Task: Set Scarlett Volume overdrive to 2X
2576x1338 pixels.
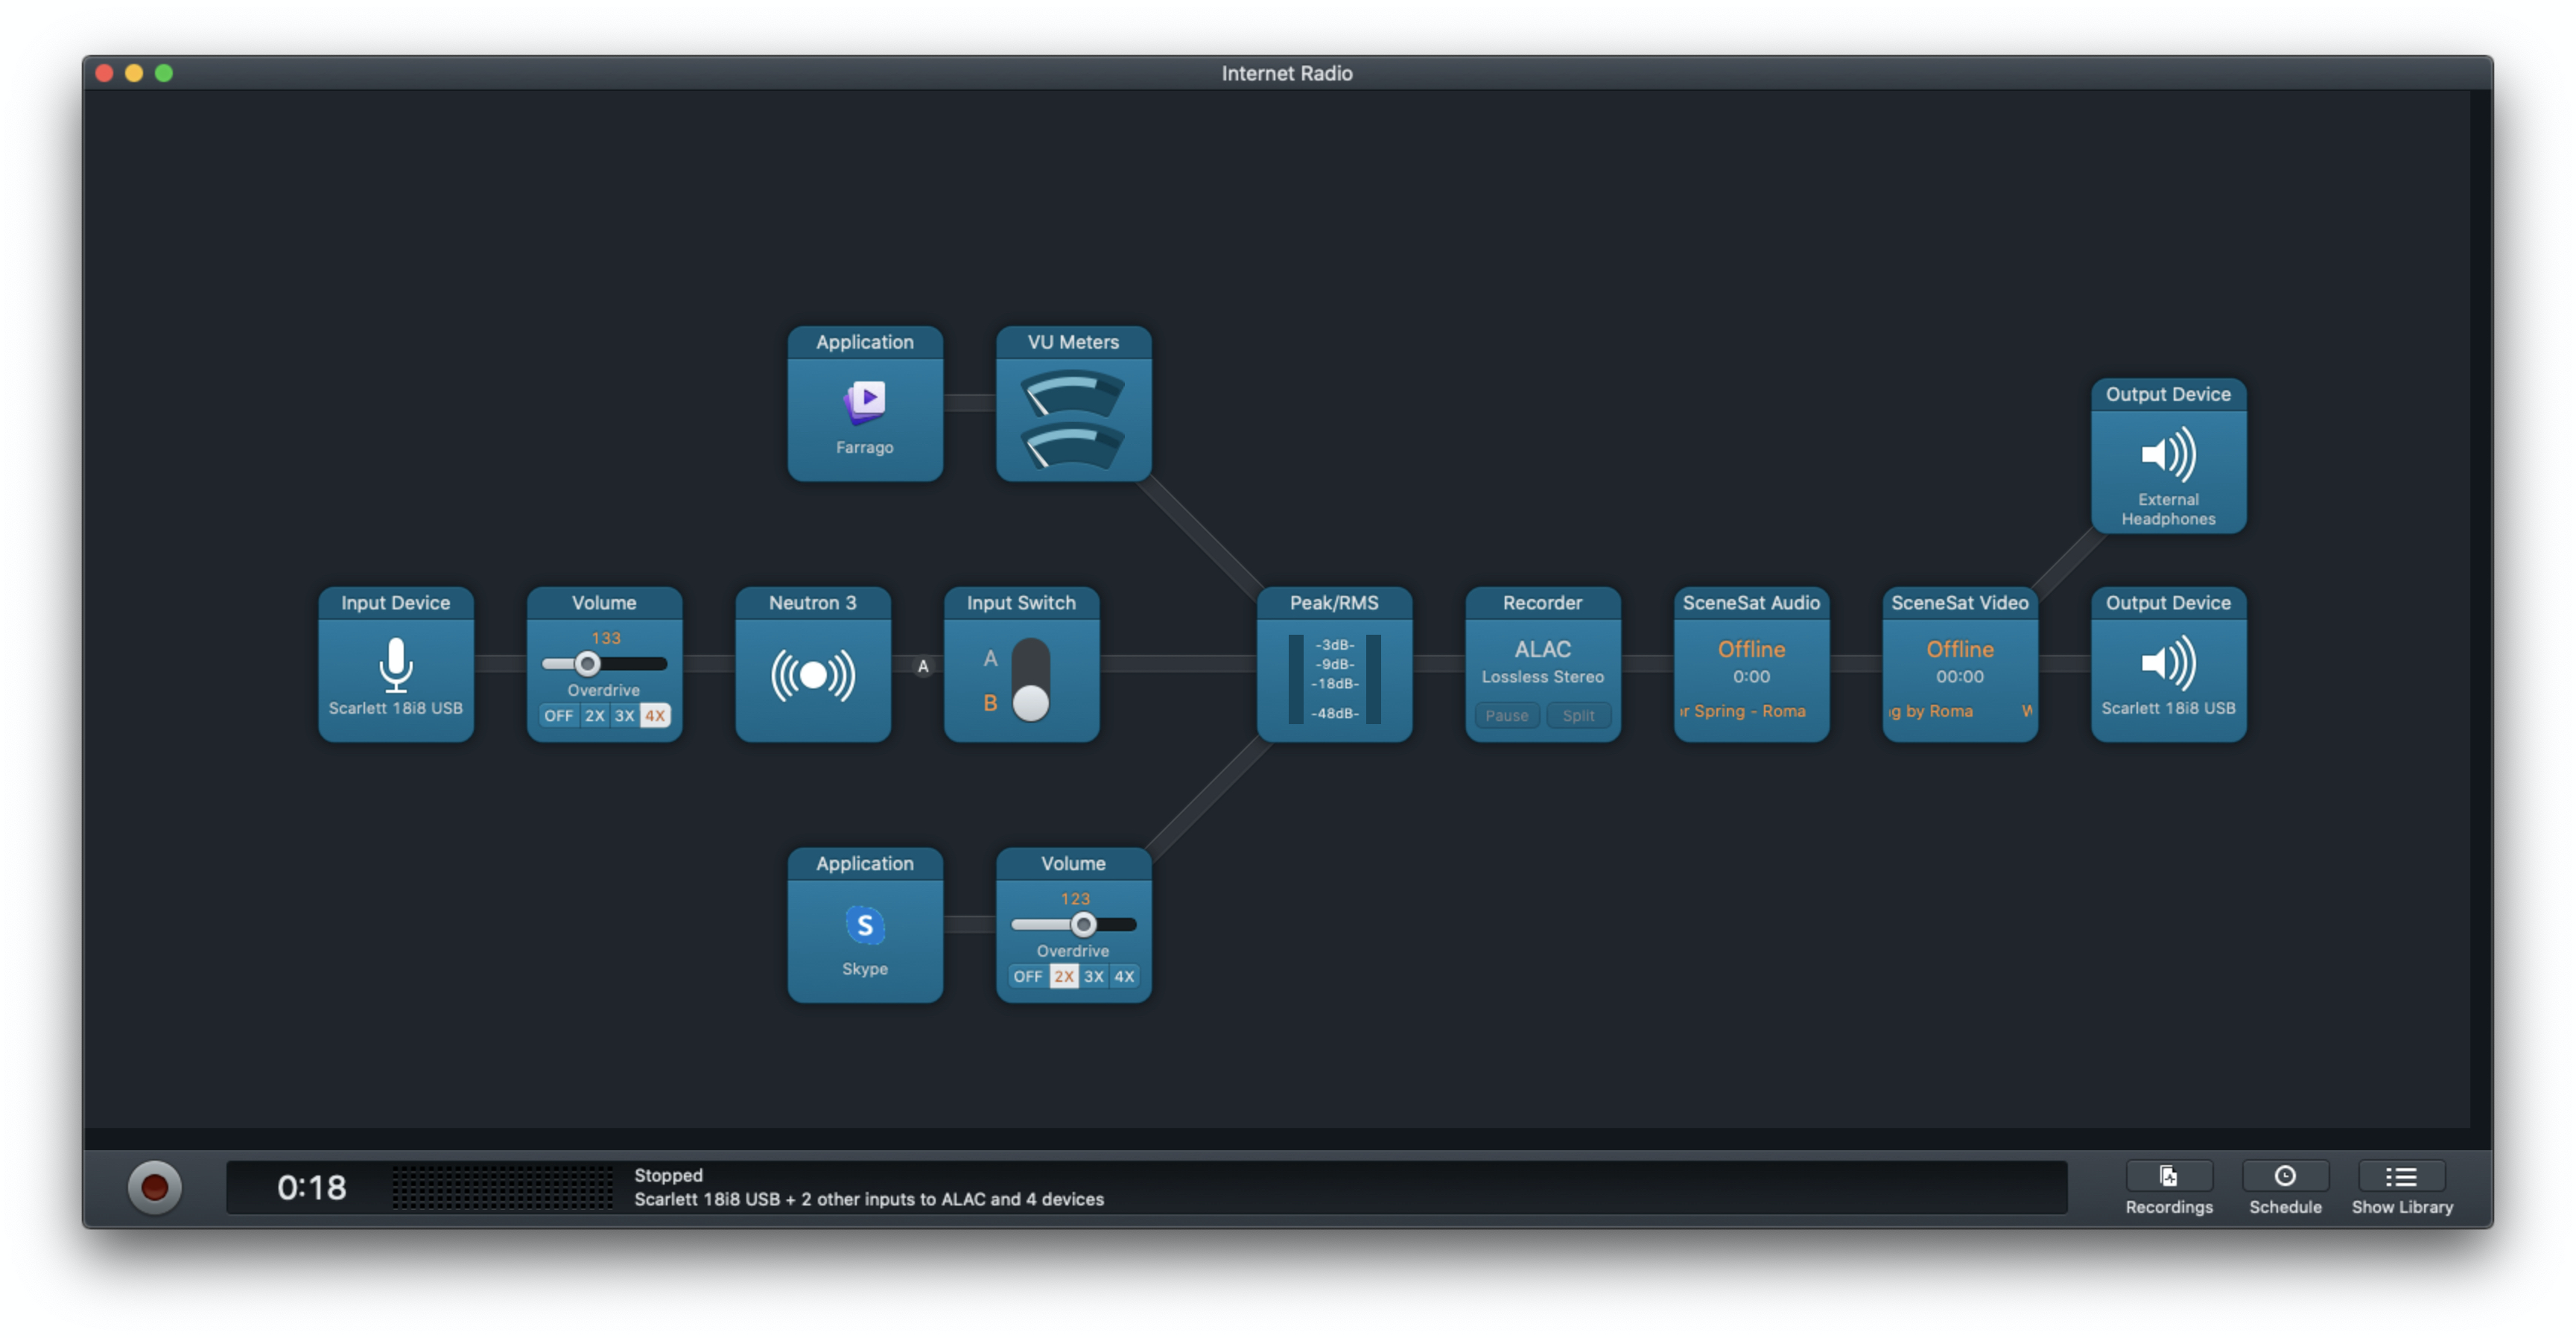Action: pos(595,716)
